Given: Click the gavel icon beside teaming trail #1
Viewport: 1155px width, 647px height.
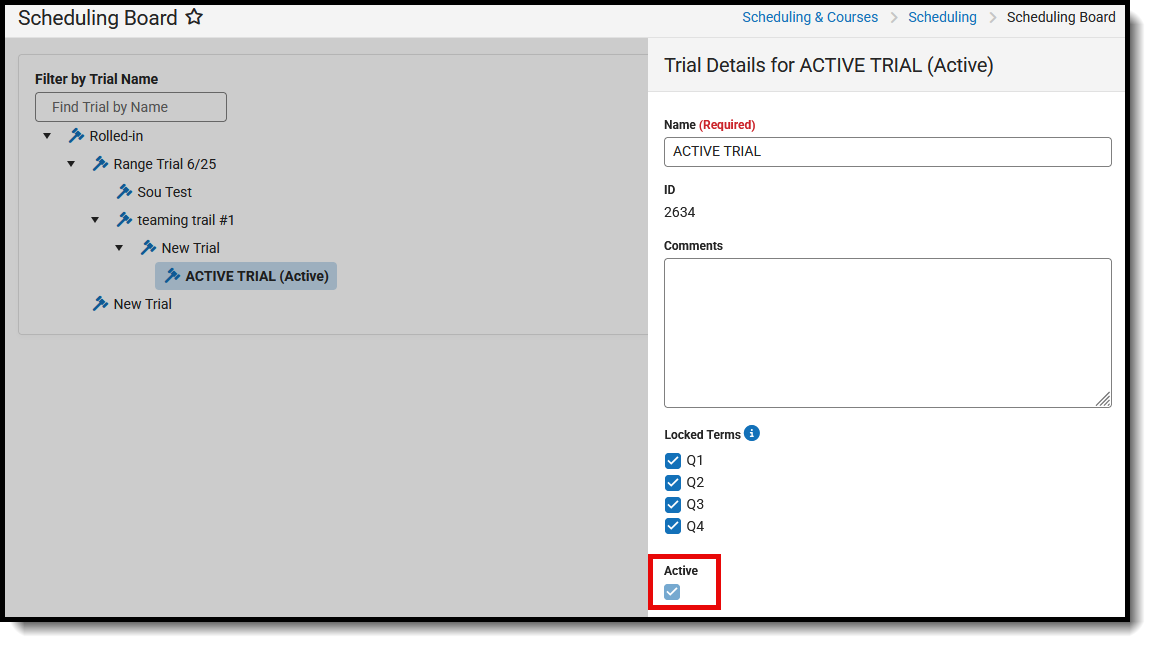Looking at the screenshot, I should (123, 219).
